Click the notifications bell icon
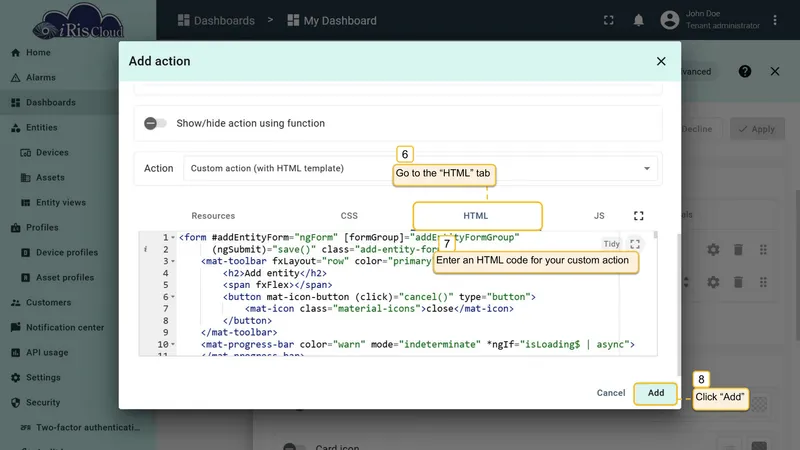Screen dimensions: 800x450 [x=638, y=20]
